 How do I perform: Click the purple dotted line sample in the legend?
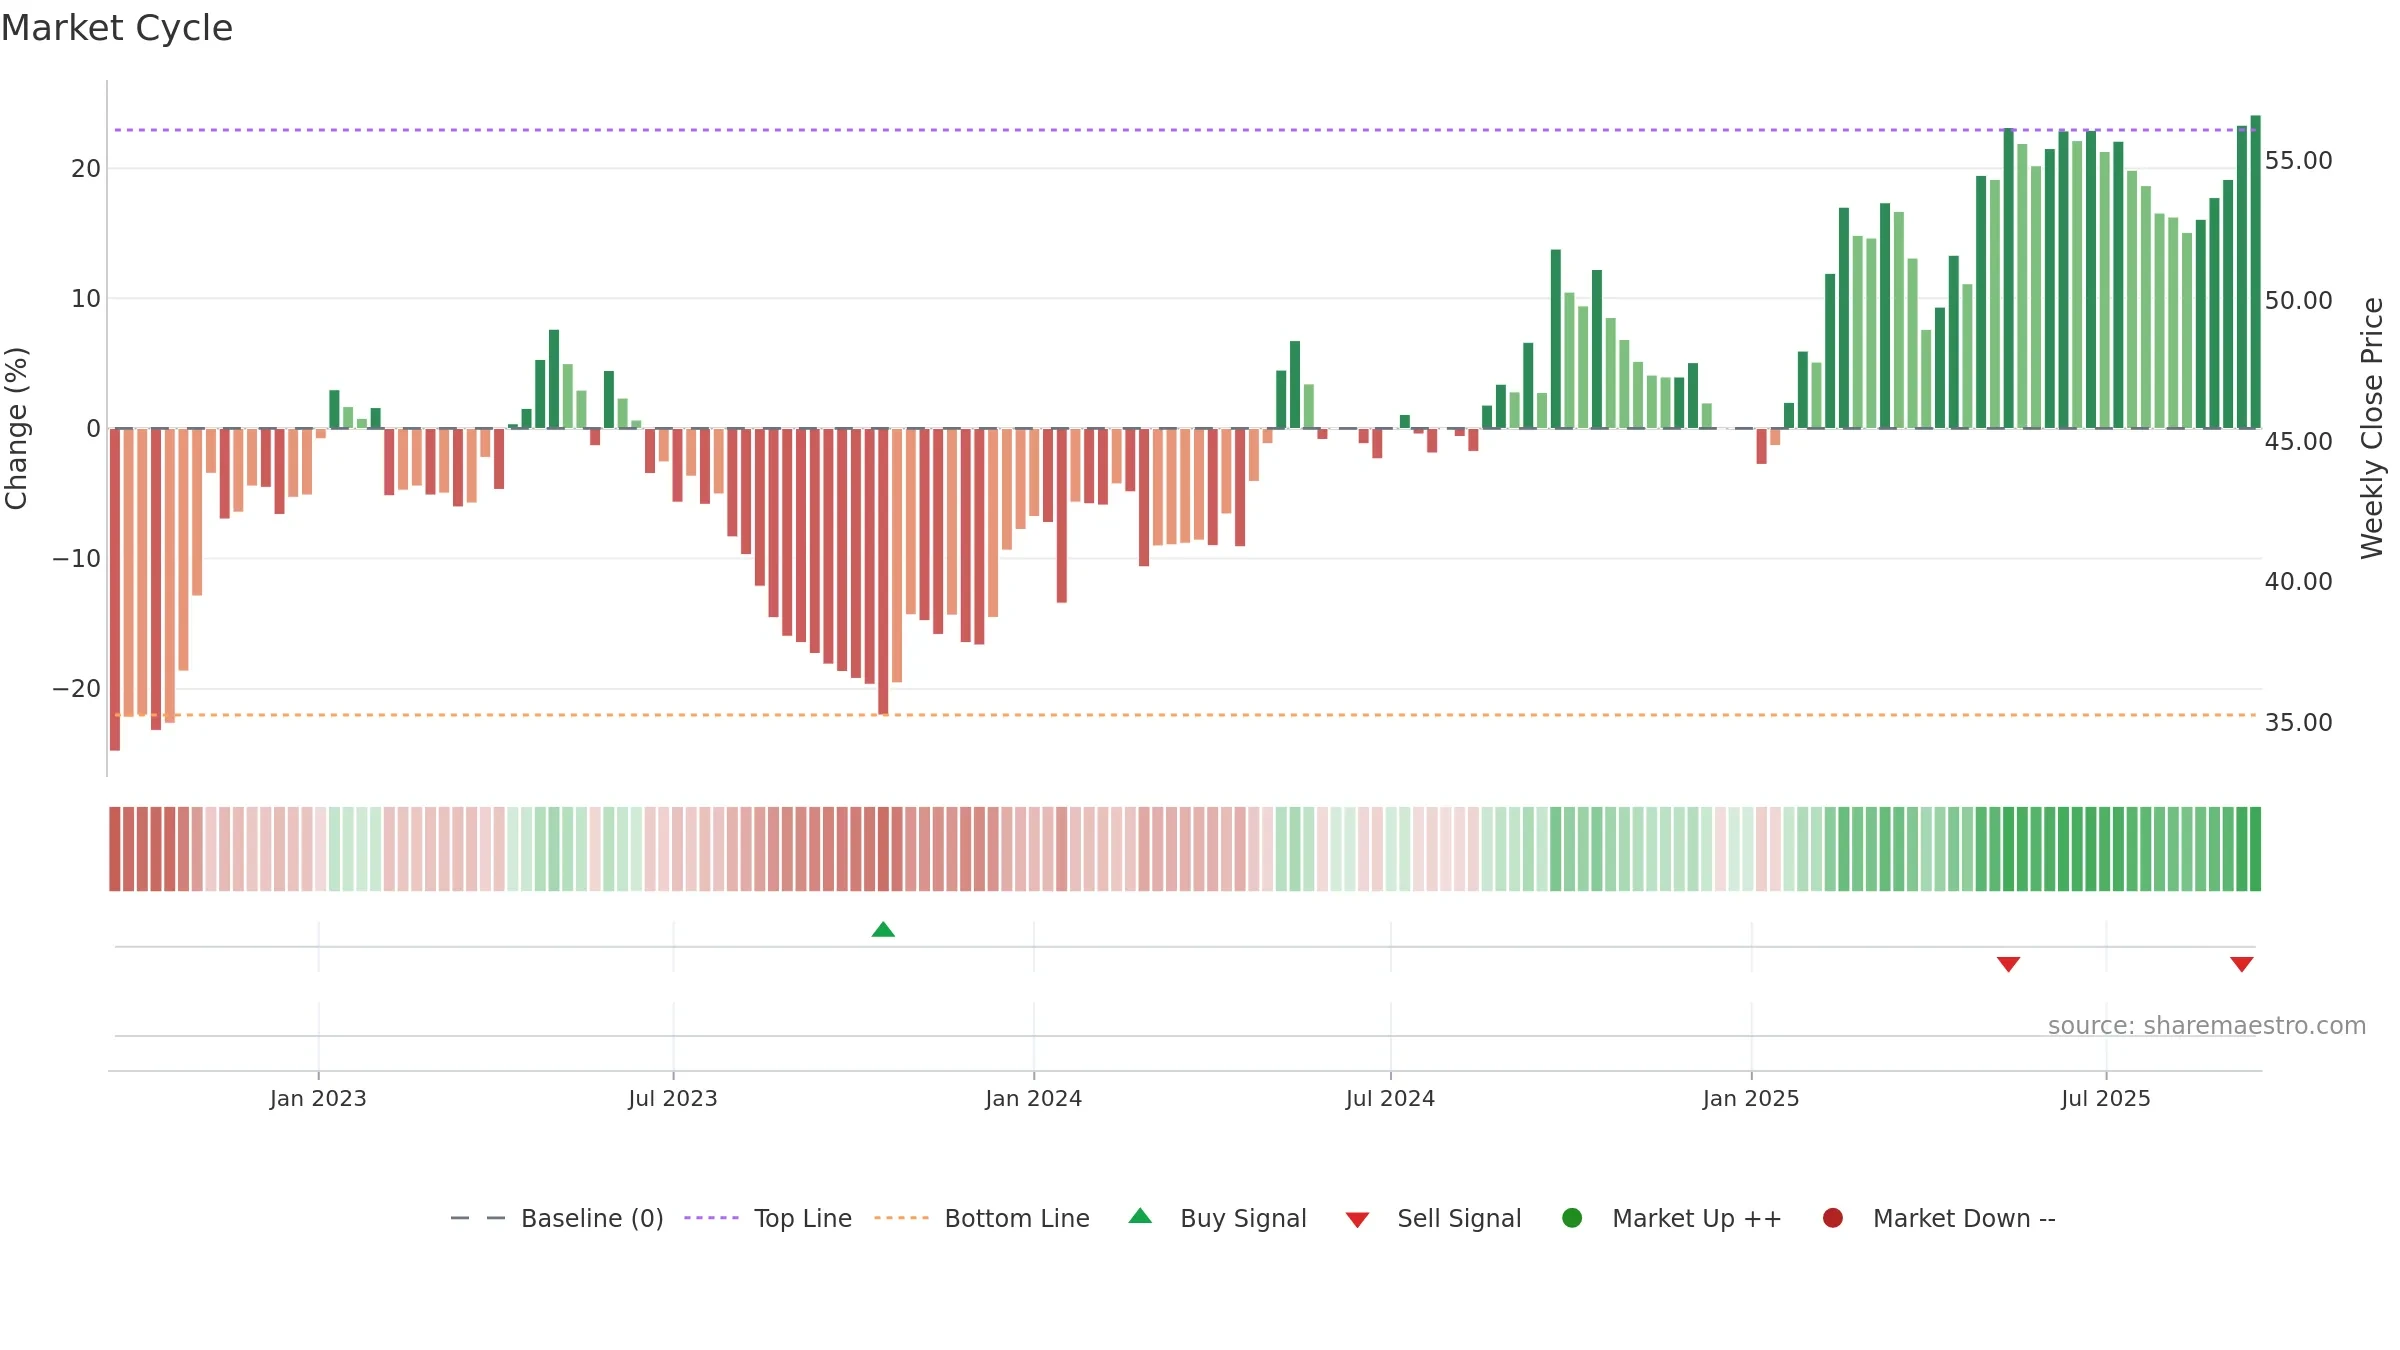(711, 1218)
